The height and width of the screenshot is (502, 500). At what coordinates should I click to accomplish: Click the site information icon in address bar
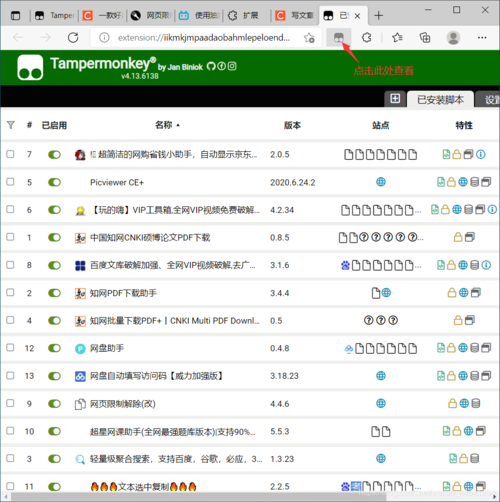pyautogui.click(x=104, y=38)
